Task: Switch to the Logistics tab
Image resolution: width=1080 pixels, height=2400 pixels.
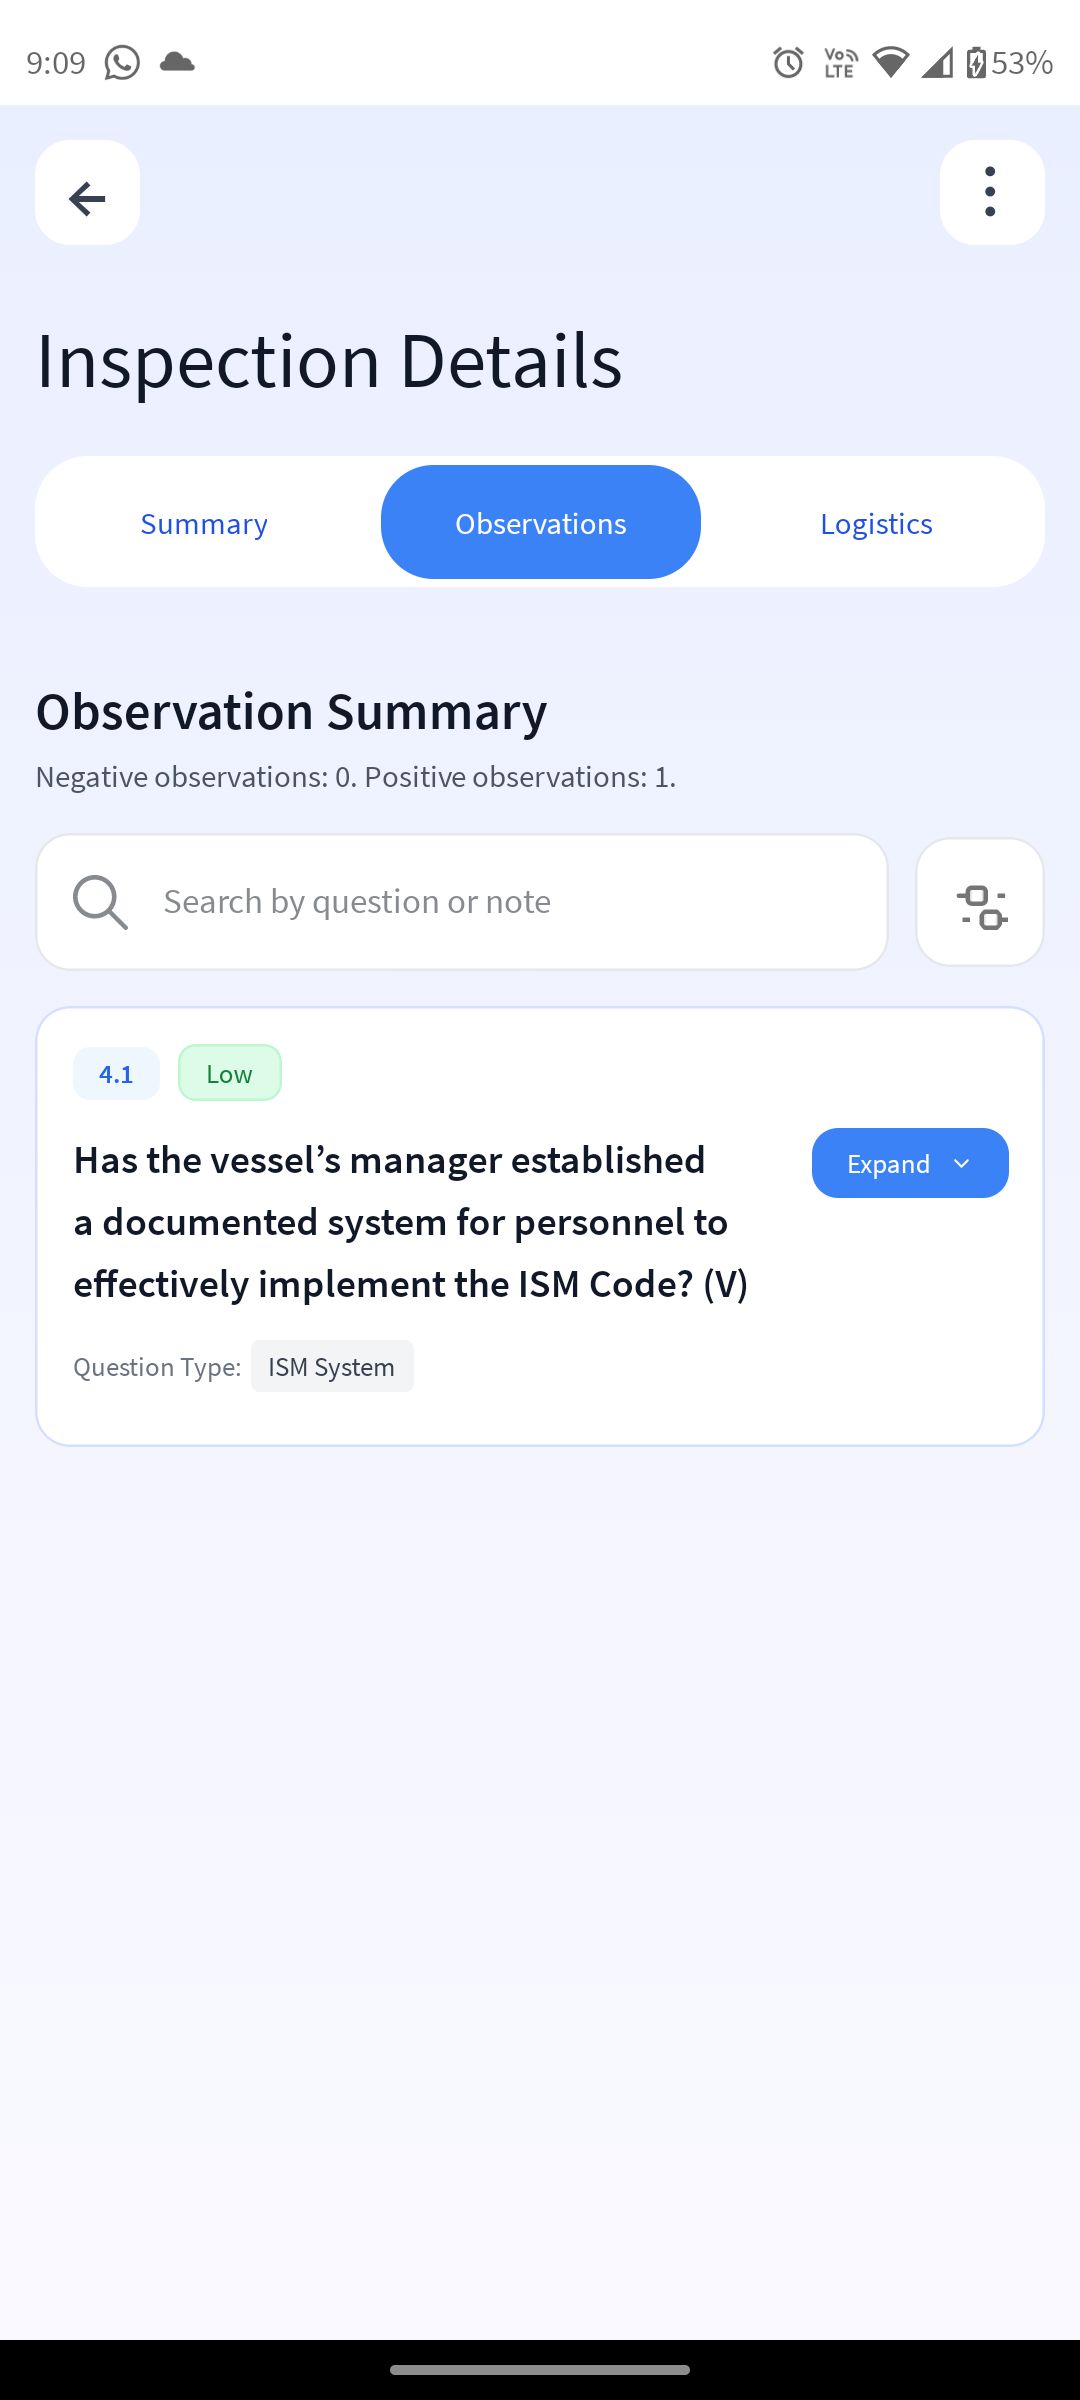Action: tap(876, 523)
